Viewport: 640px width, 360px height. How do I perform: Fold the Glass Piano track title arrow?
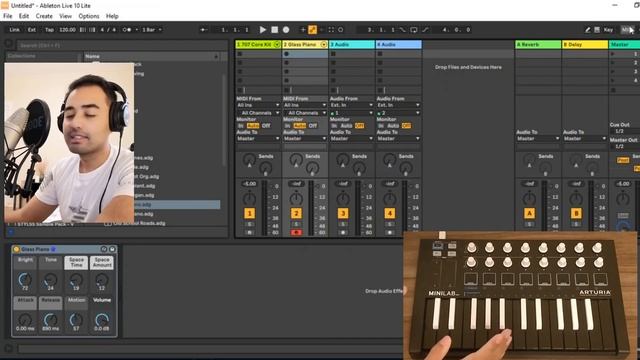[324, 44]
